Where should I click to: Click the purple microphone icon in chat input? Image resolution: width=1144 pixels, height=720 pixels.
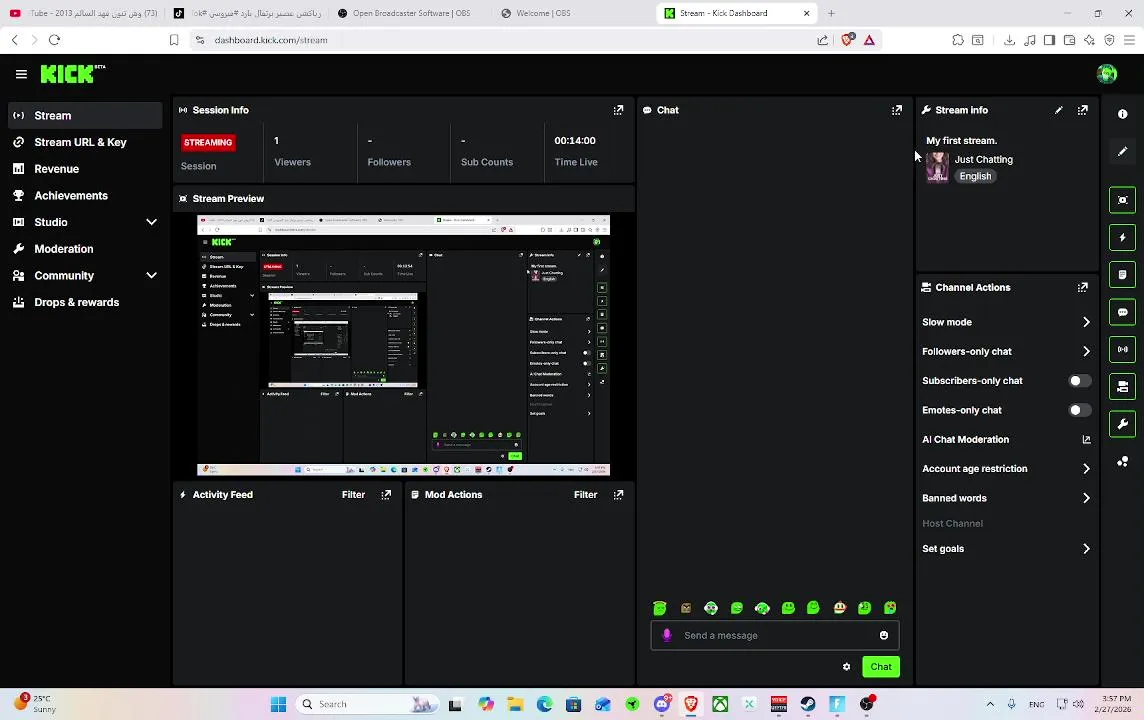click(x=666, y=635)
